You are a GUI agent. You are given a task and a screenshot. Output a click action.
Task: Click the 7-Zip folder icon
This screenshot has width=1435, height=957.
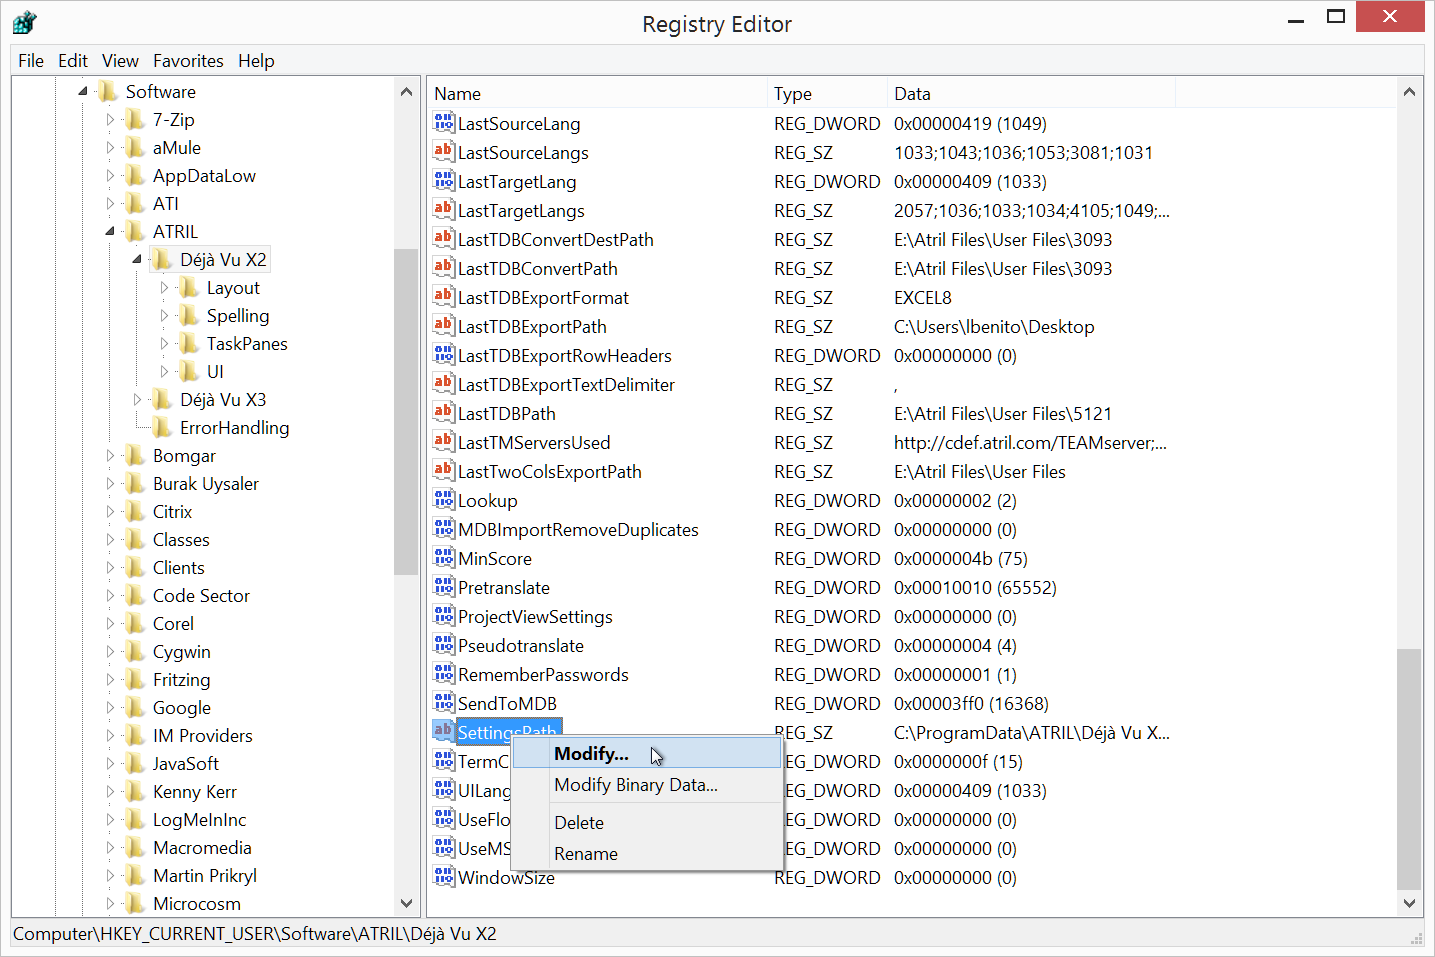point(136,119)
